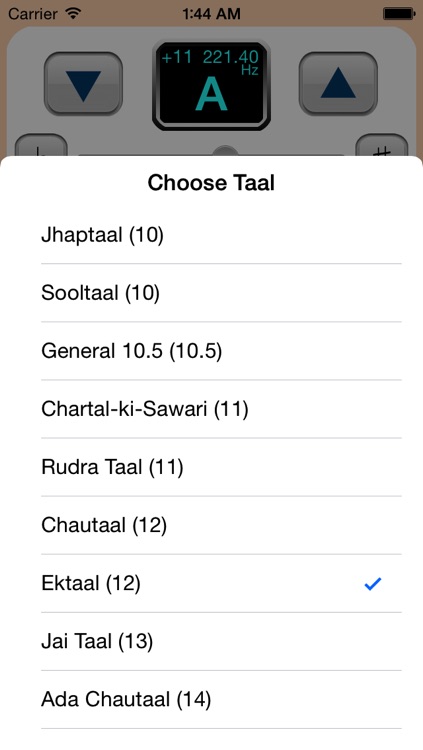The height and width of the screenshot is (750, 423).
Task: Tap the down arrow pitch button
Action: click(83, 84)
